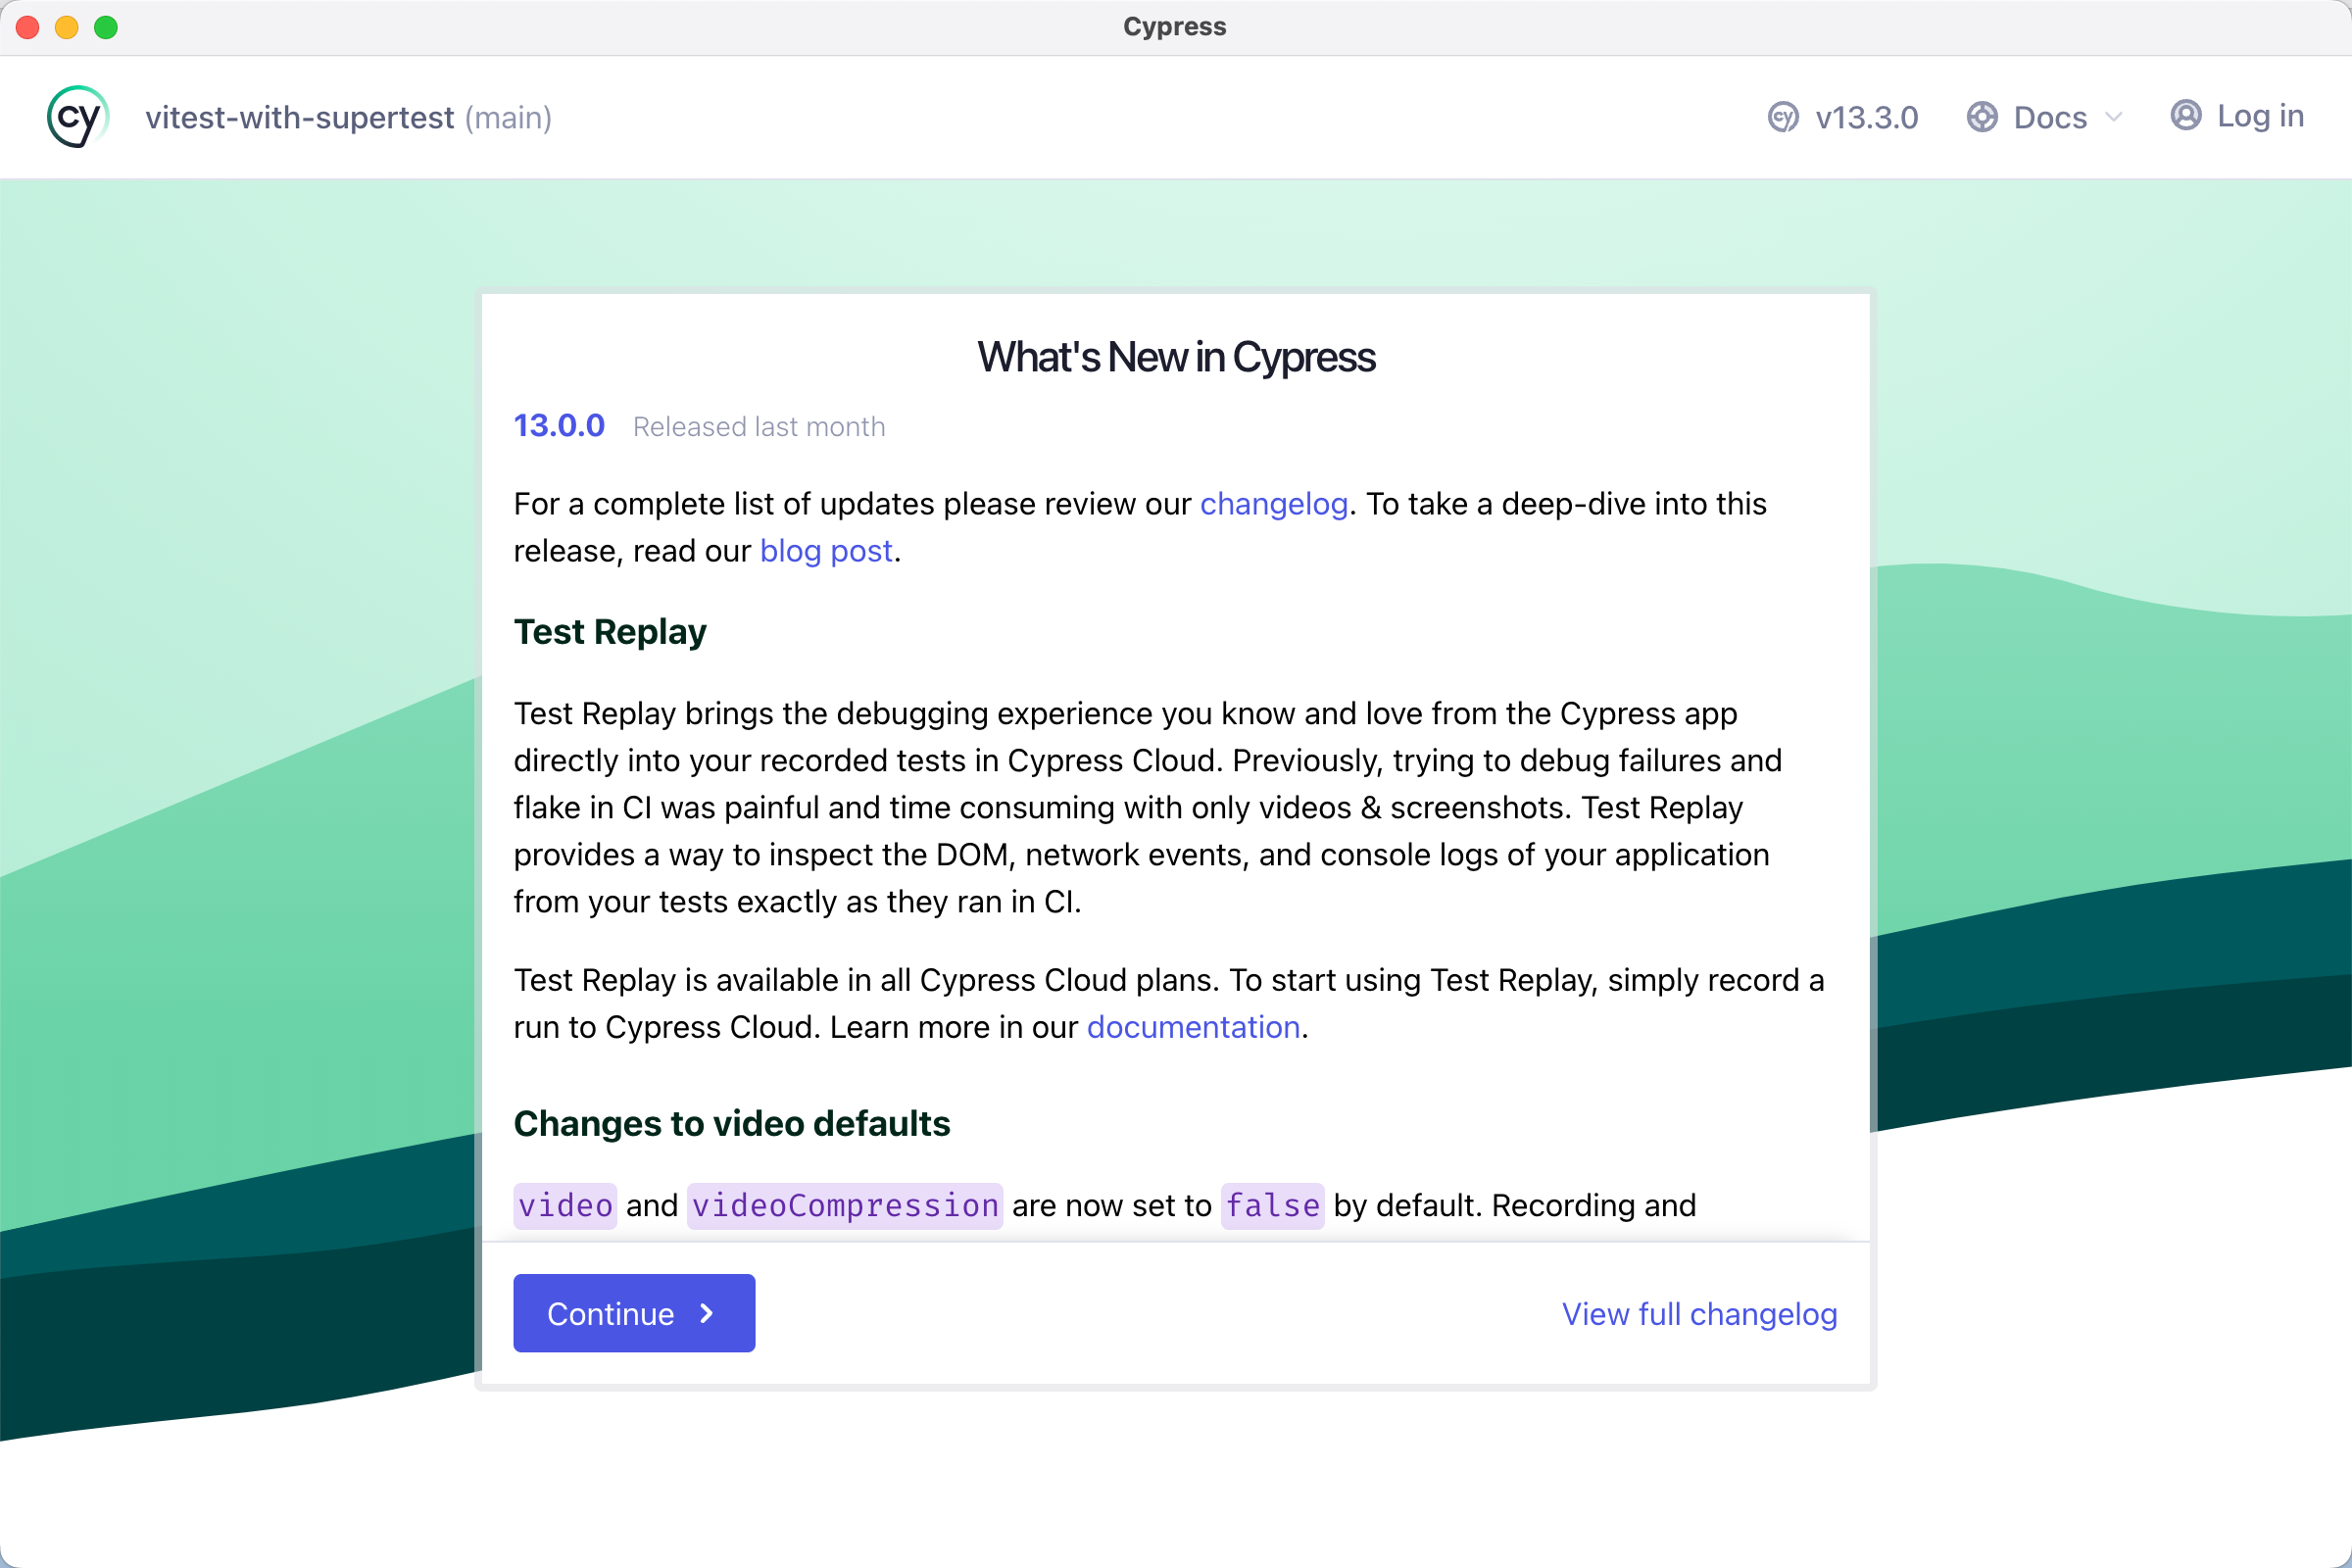Follow the blog post link
2352x1568 pixels.
pos(826,551)
